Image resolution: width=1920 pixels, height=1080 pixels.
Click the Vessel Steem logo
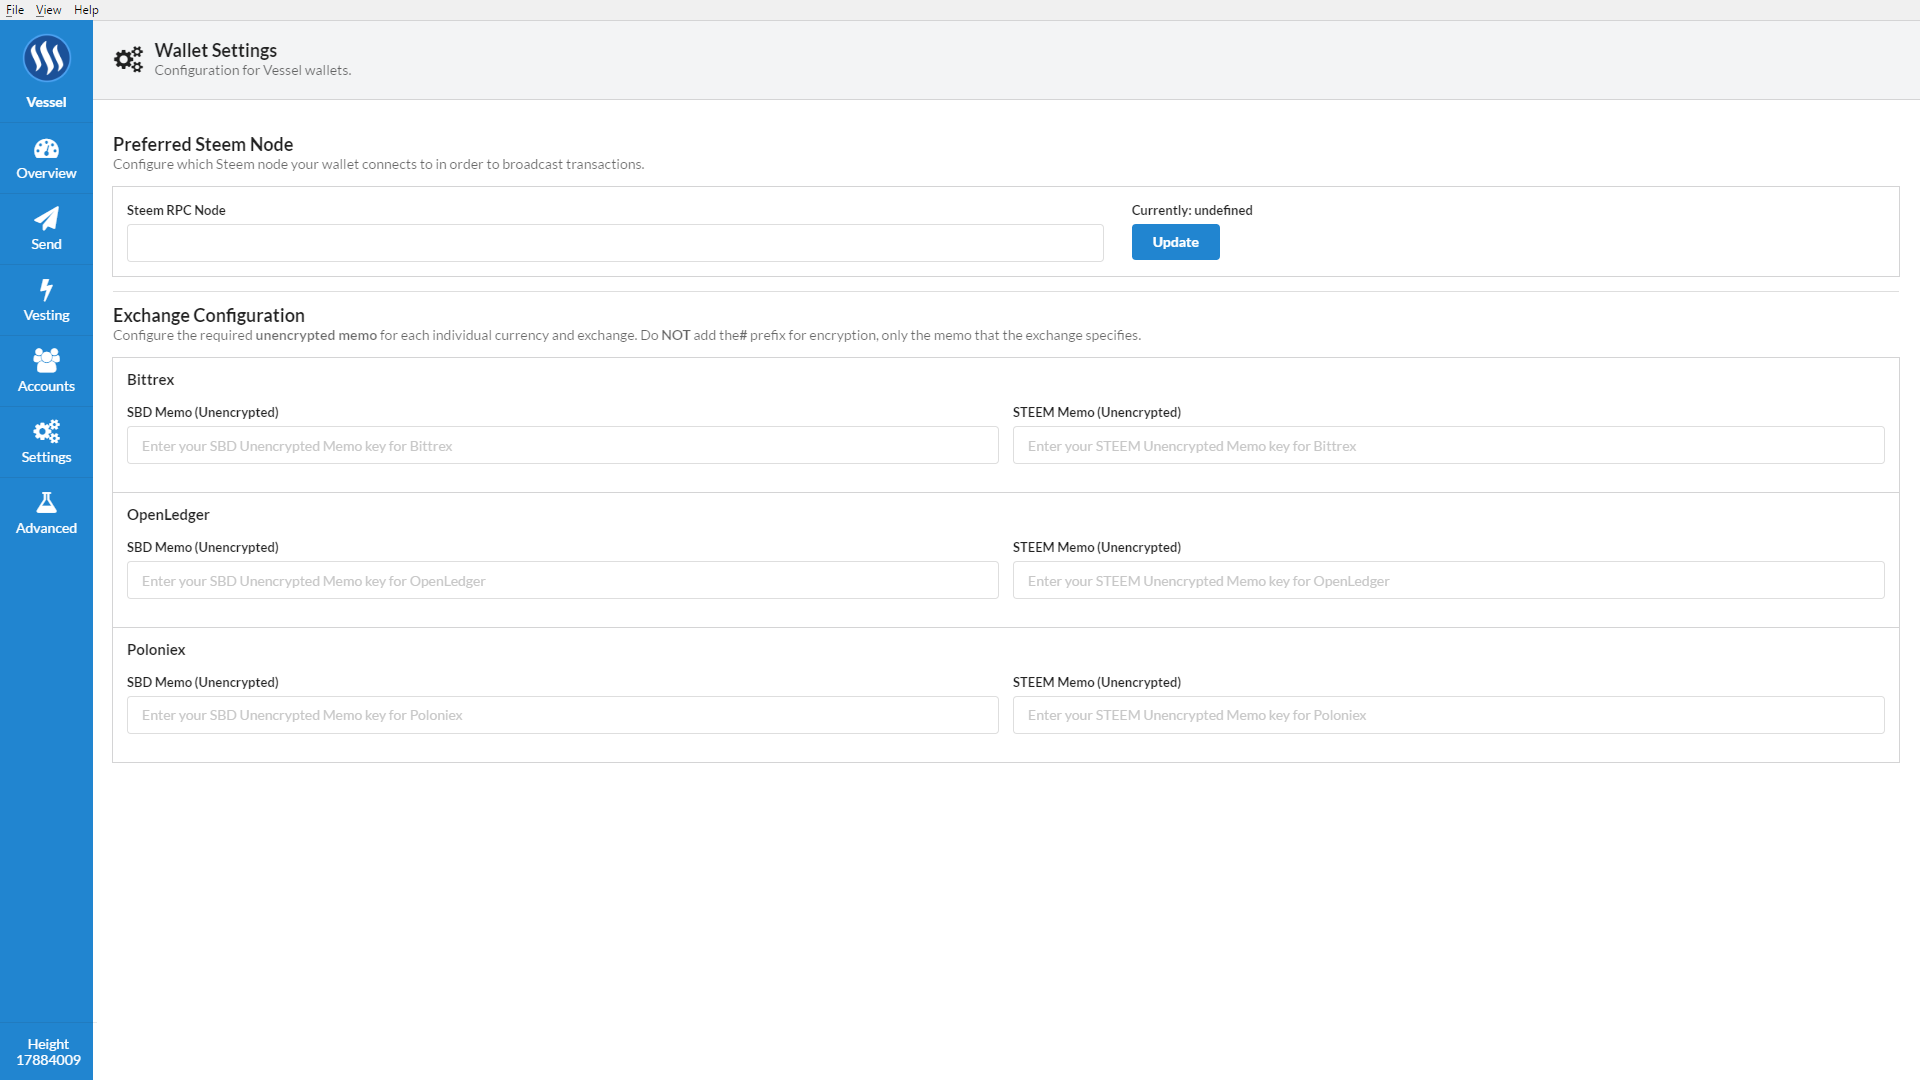46,58
